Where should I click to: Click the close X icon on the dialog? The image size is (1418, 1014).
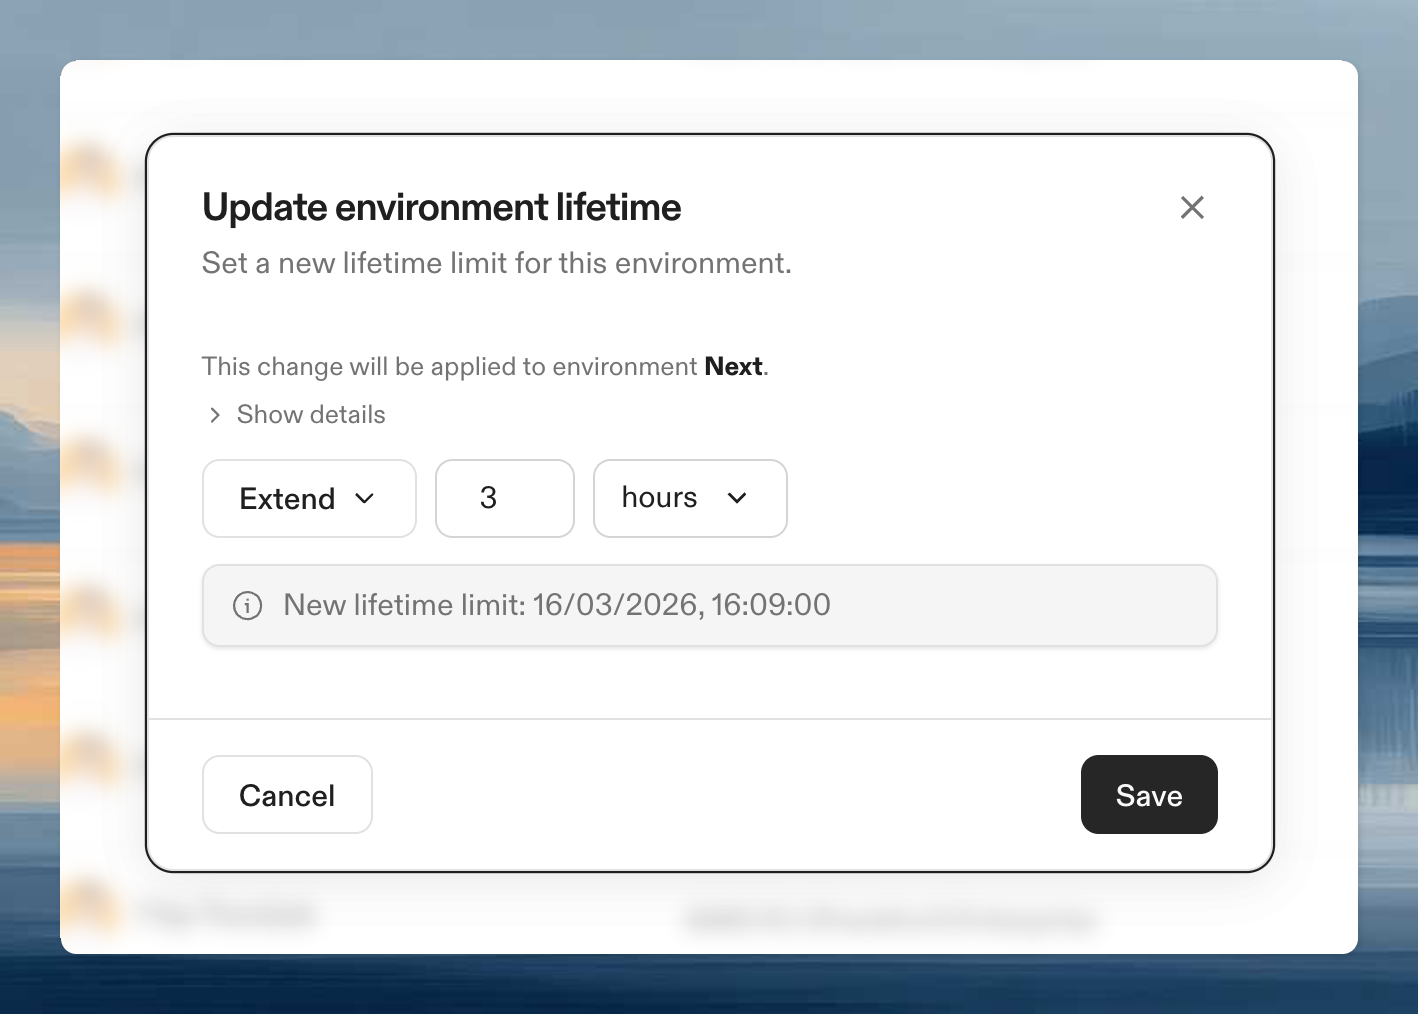coord(1192,208)
